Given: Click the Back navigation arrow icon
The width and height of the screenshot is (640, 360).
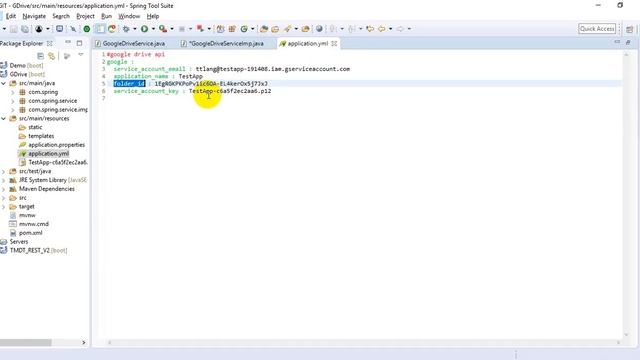Looking at the screenshot, I should [x=382, y=29].
